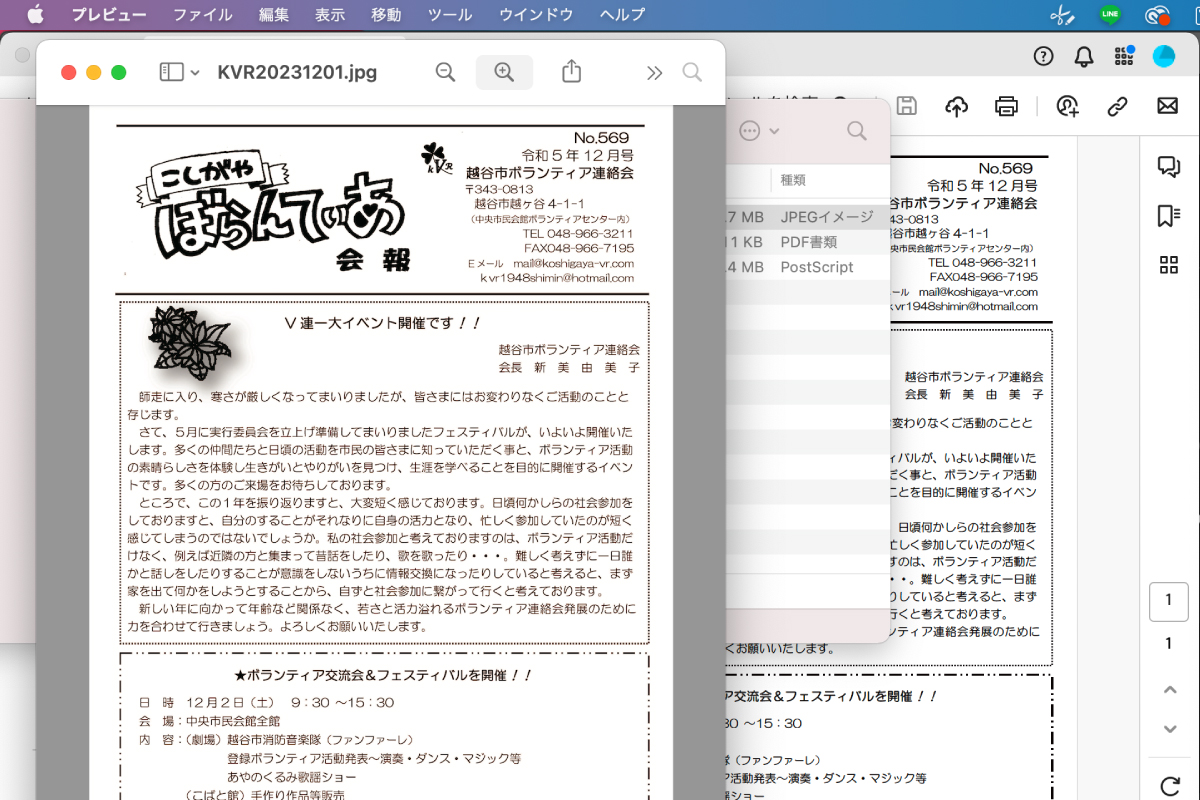Open the Creative Cloud menu bar icon
The image size is (1200, 800).
point(1158,15)
